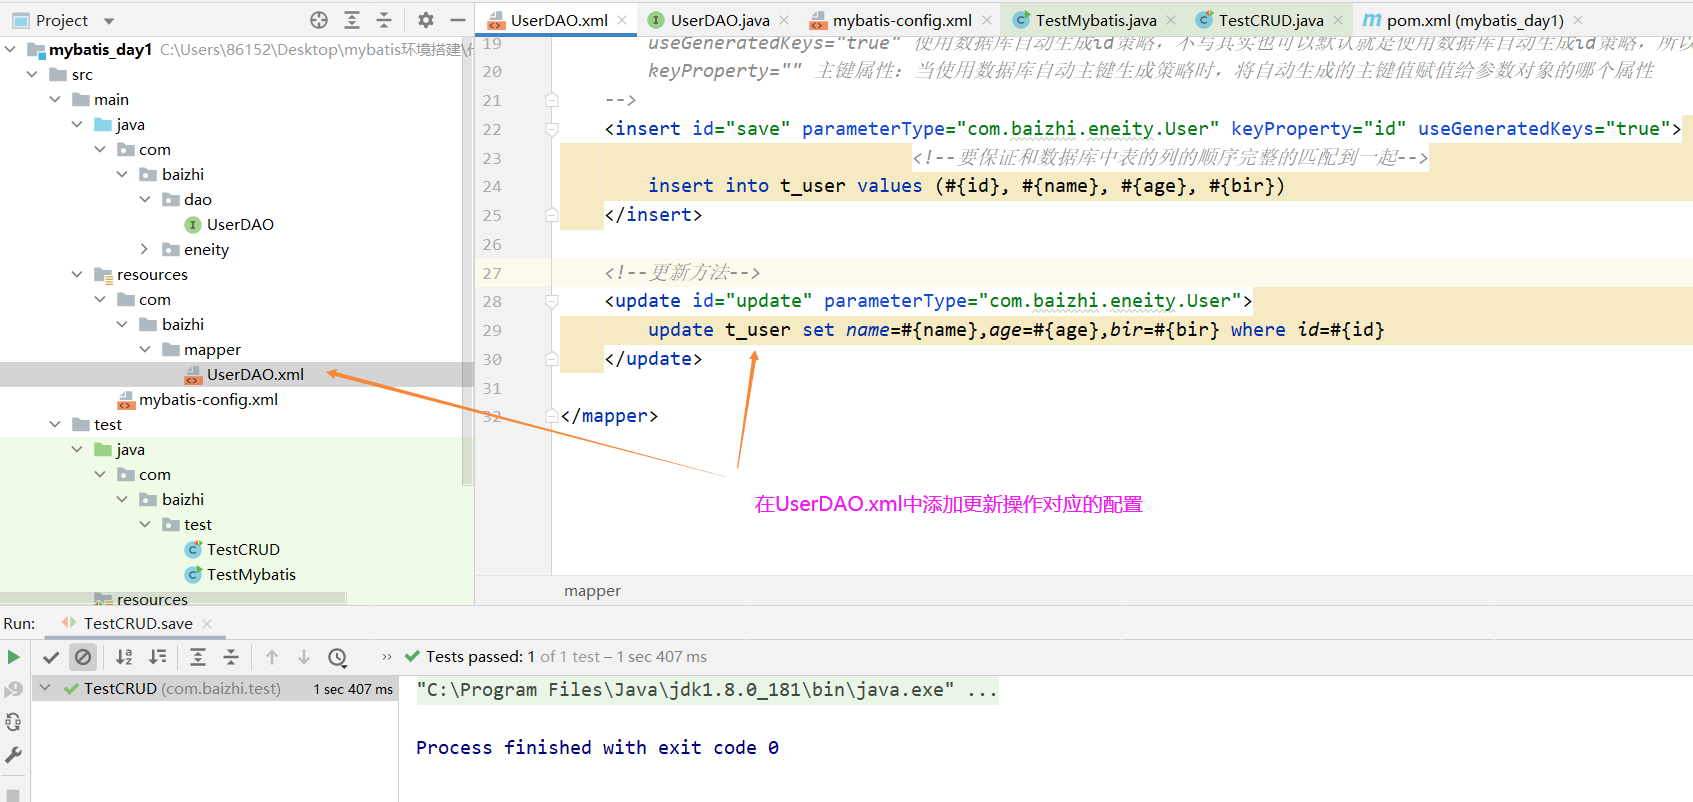Click Collapse All icon in Project panel
The width and height of the screenshot is (1693, 802).
pos(384,20)
